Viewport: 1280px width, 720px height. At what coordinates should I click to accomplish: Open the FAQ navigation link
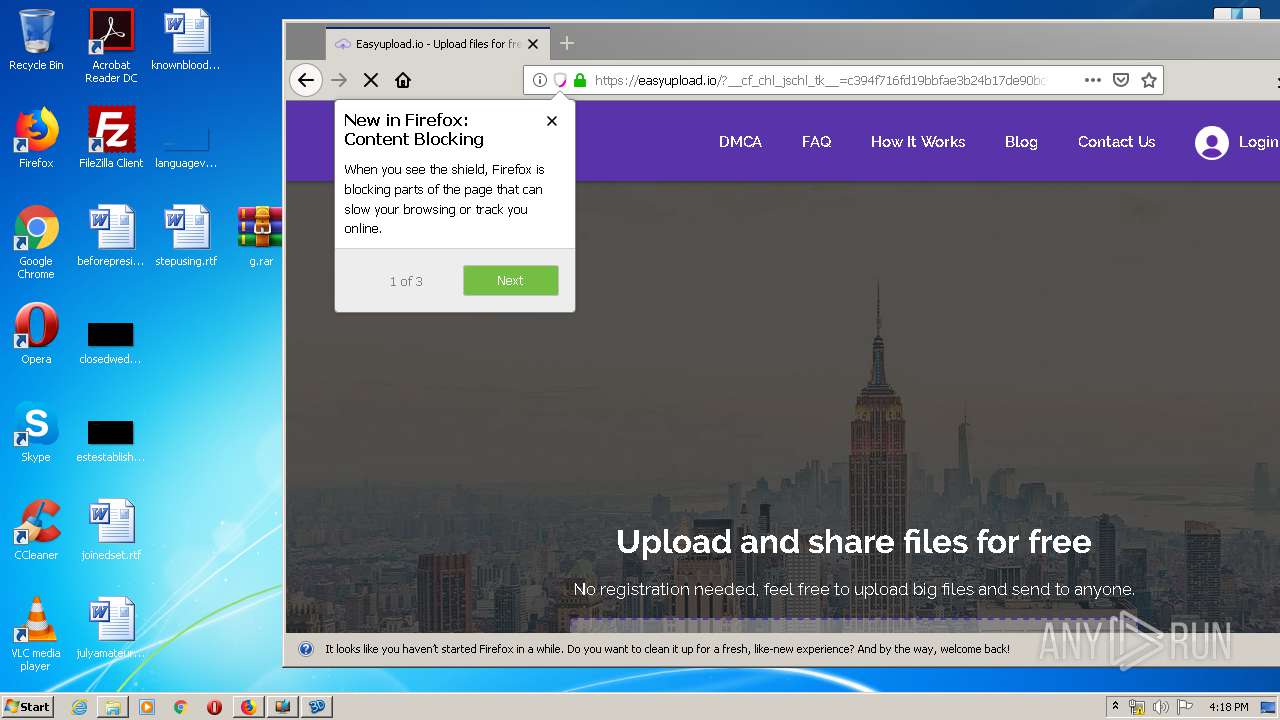point(816,142)
